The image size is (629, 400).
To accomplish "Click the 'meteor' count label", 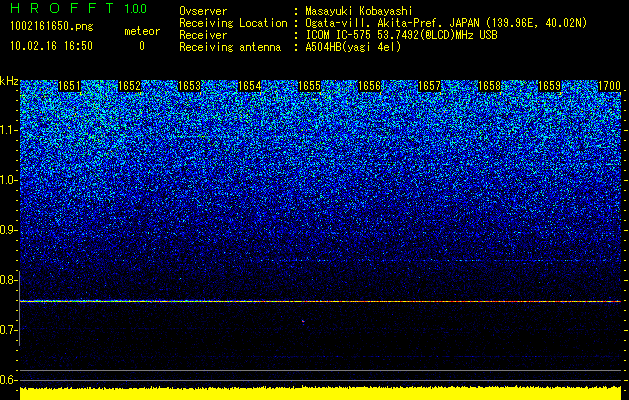I will click(x=142, y=31).
